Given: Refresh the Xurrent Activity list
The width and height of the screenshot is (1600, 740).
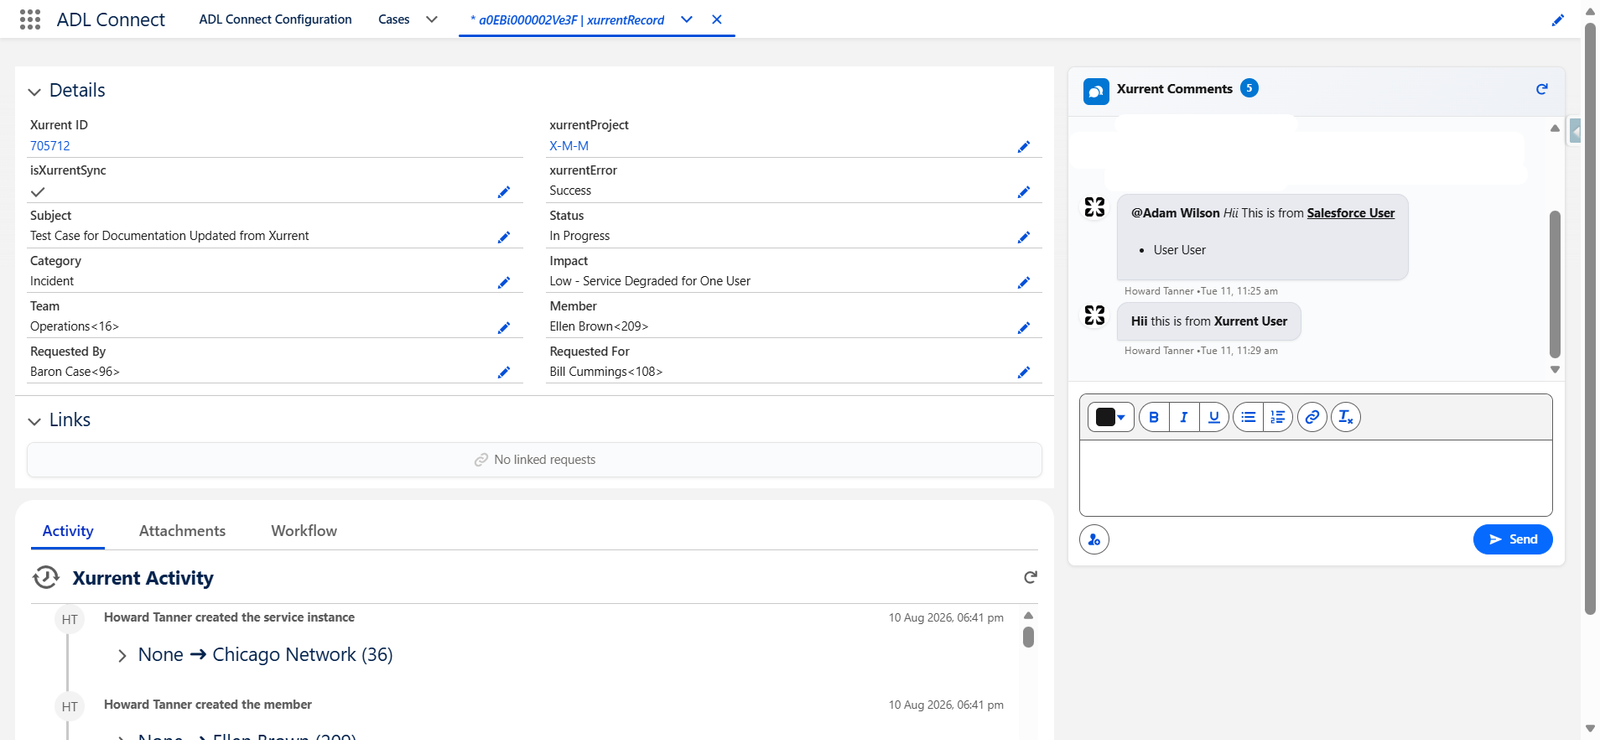Looking at the screenshot, I should pyautogui.click(x=1031, y=577).
